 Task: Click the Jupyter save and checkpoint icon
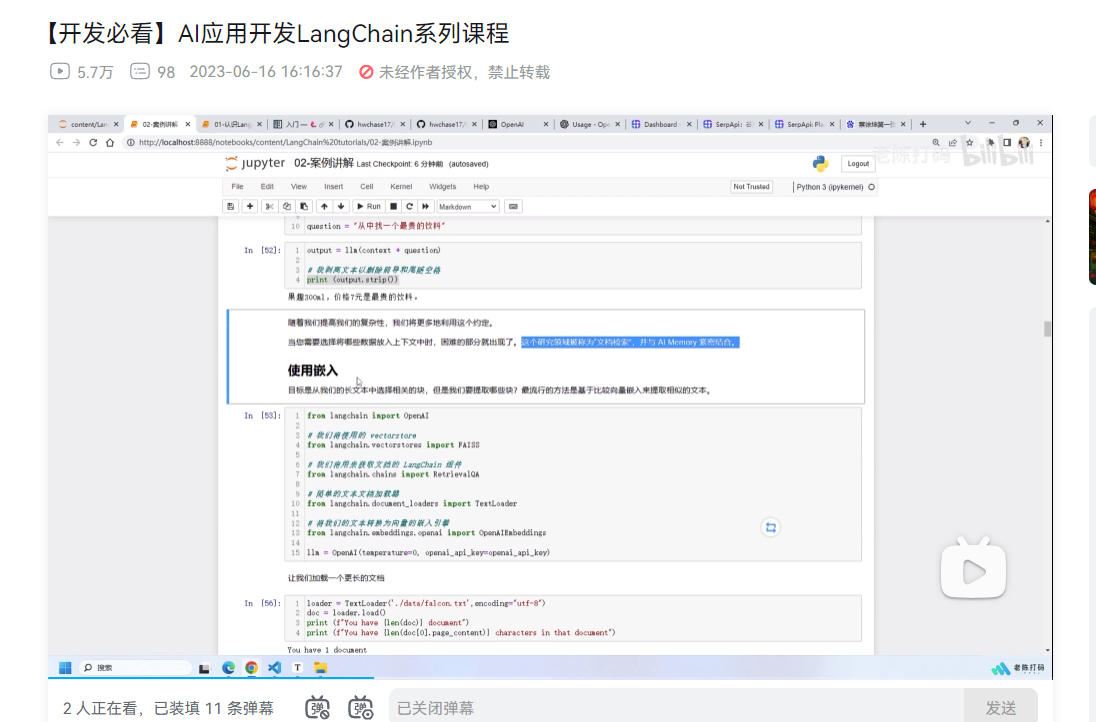[230, 207]
